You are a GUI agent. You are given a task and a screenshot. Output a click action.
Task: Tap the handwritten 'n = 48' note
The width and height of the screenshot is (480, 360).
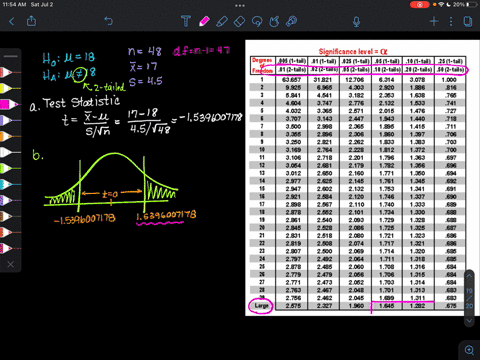[145, 51]
